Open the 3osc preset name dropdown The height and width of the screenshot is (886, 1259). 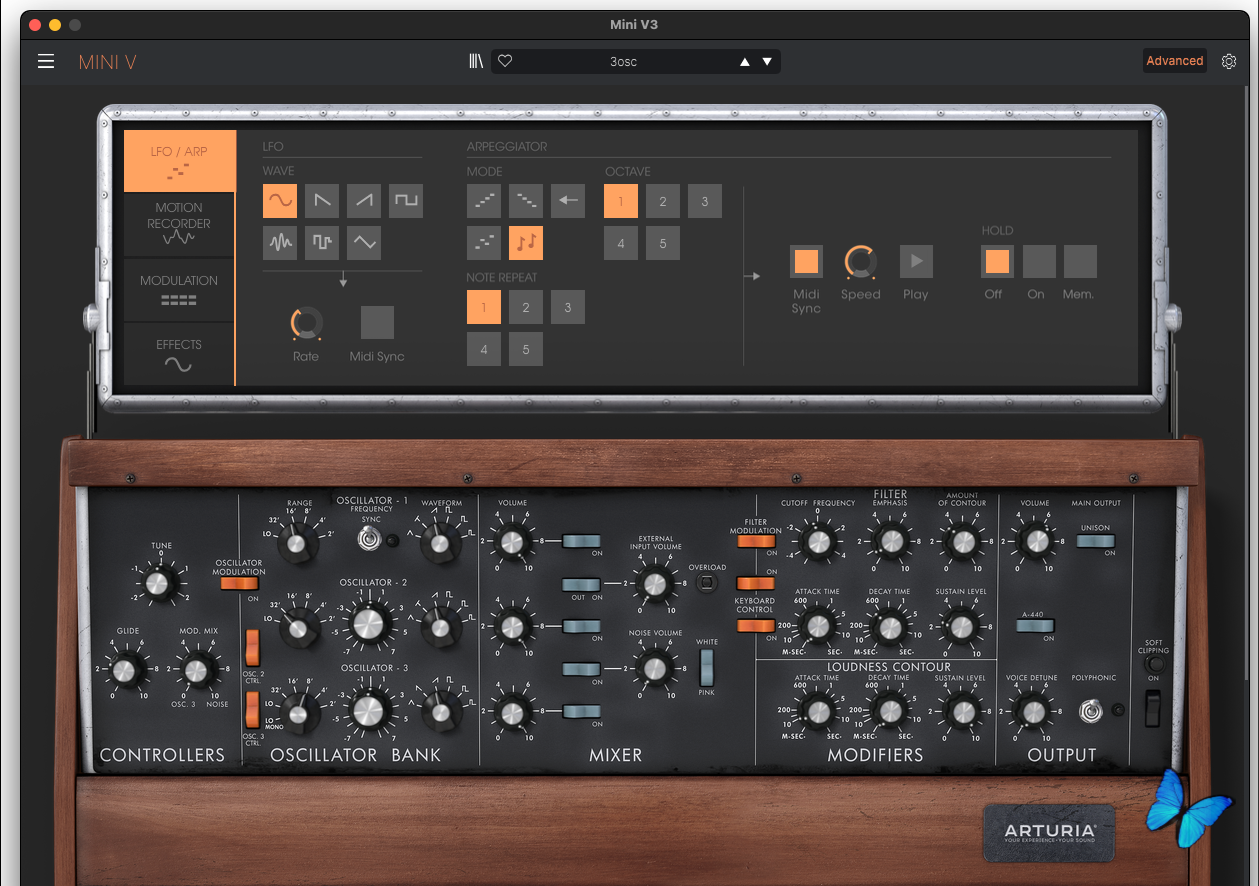point(623,62)
